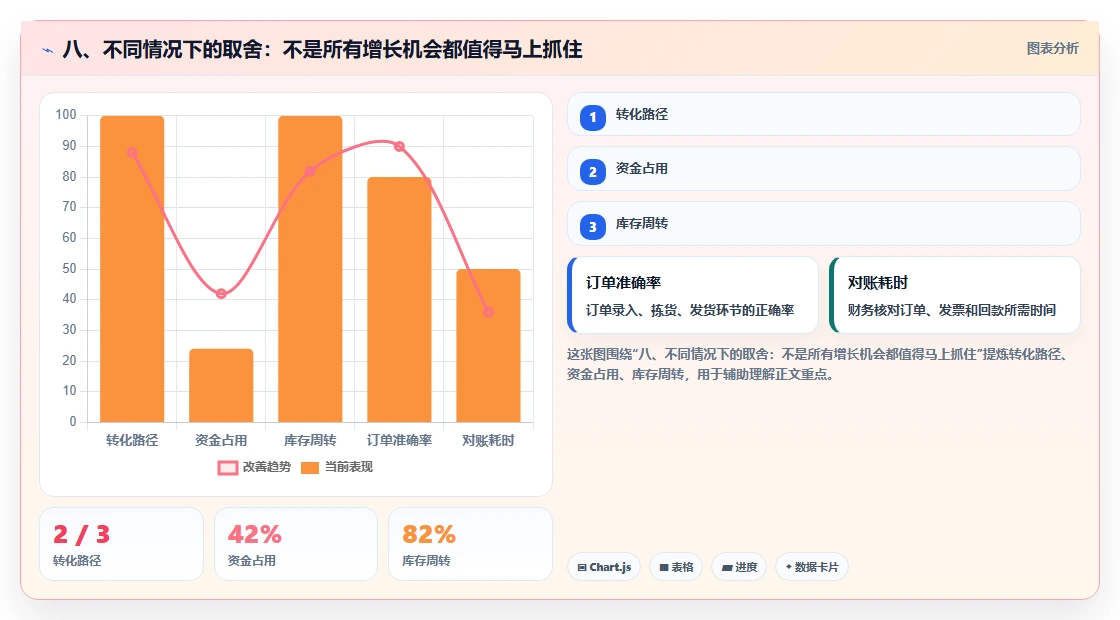This screenshot has width=1120, height=620.
Task: Click the orange 当前表现 legend swatch
Action: pyautogui.click(x=309, y=468)
